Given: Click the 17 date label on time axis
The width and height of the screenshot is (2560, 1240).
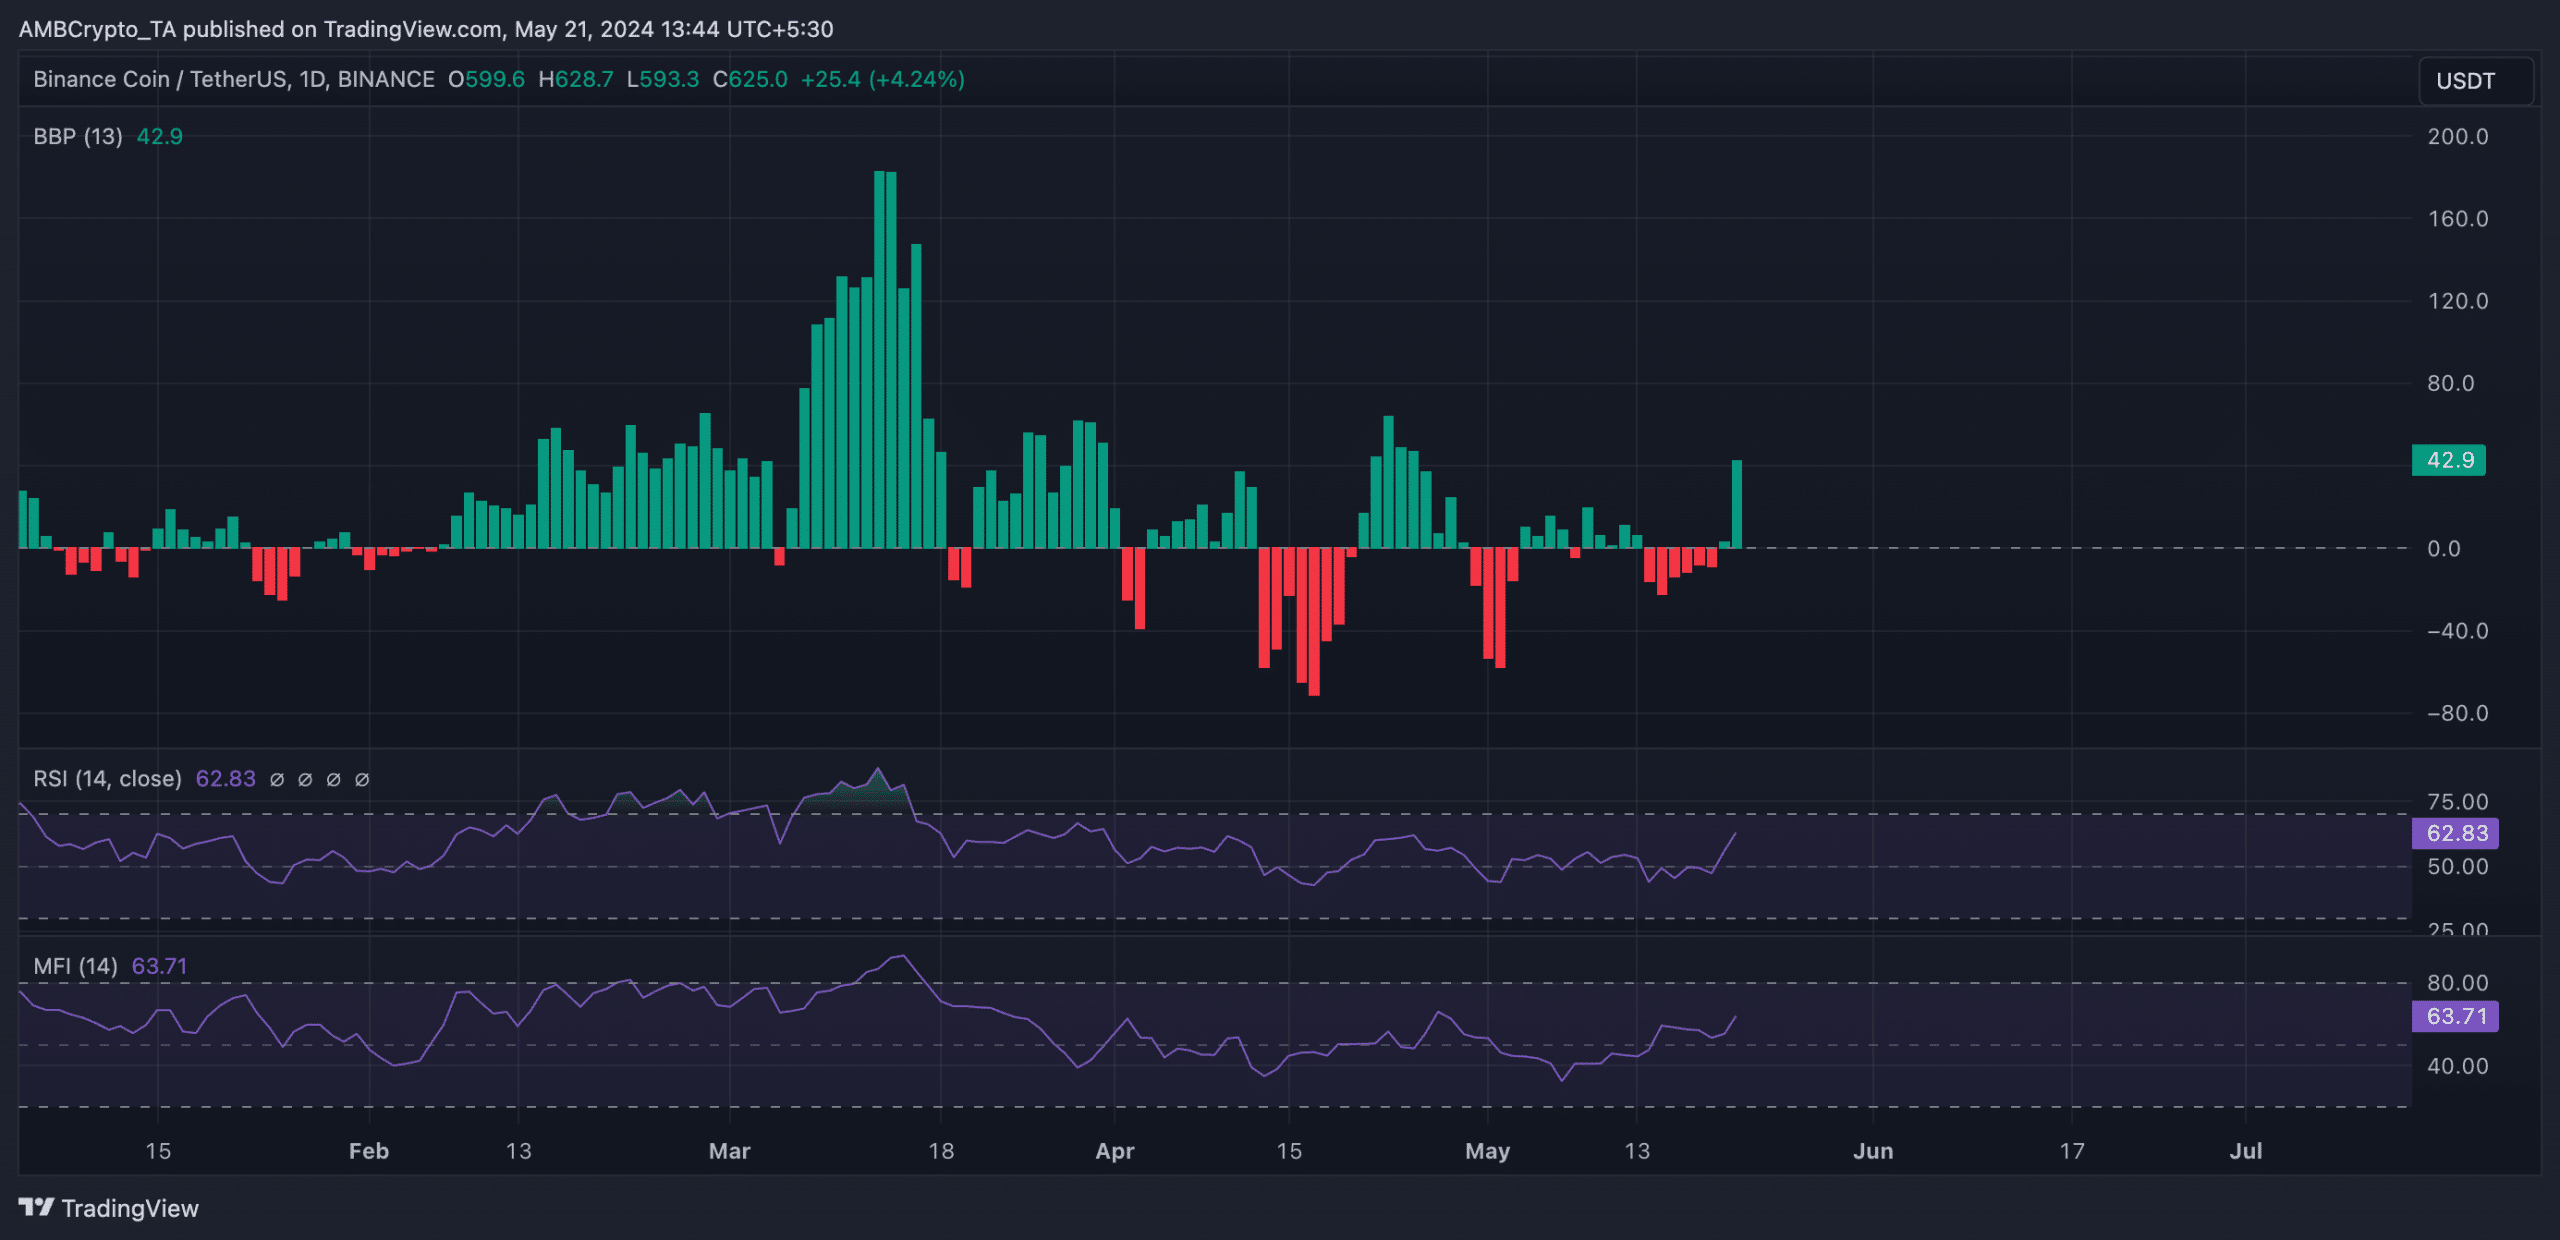Looking at the screenshot, I should point(2072,1151).
